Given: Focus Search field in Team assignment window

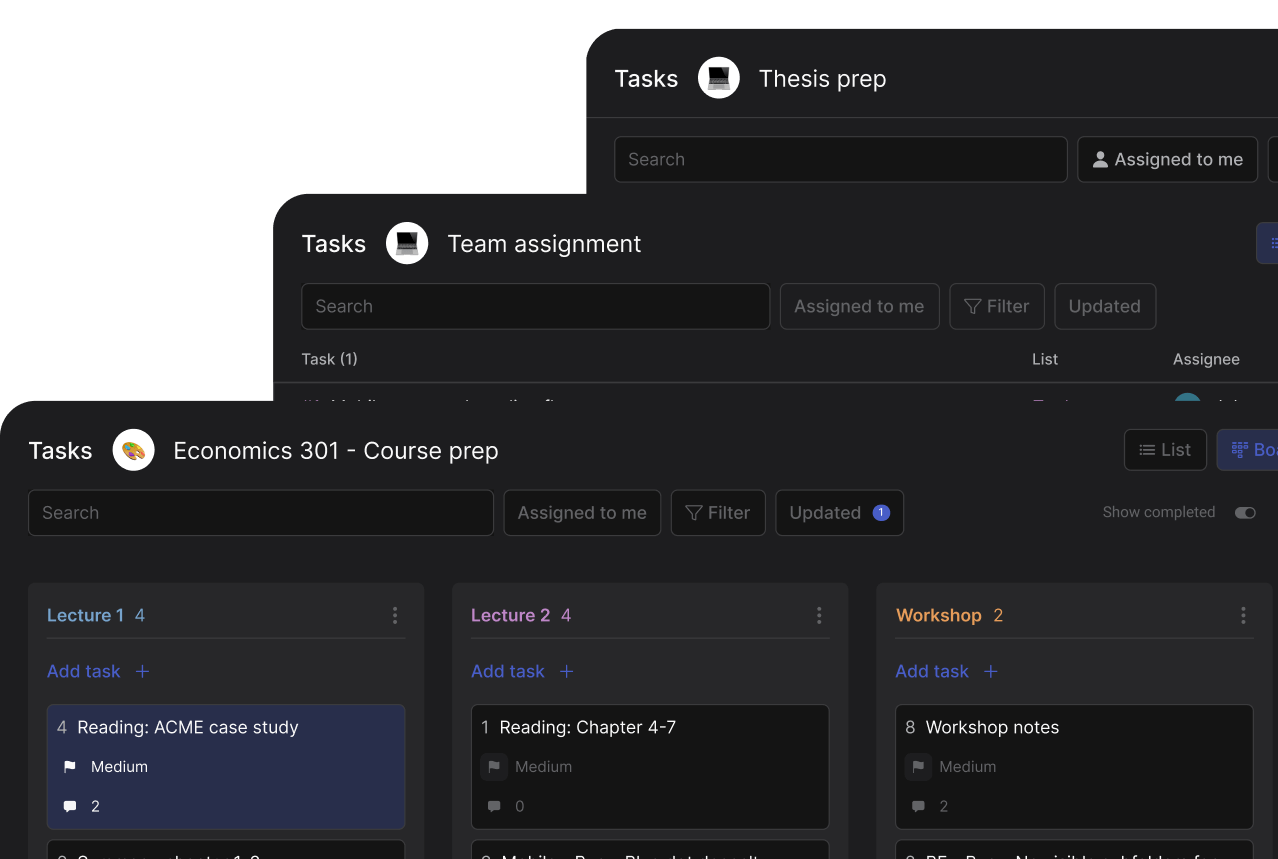Looking at the screenshot, I should [536, 306].
